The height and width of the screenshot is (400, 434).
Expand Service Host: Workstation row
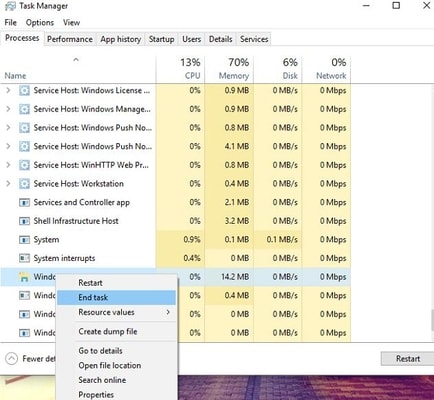pos(8,184)
